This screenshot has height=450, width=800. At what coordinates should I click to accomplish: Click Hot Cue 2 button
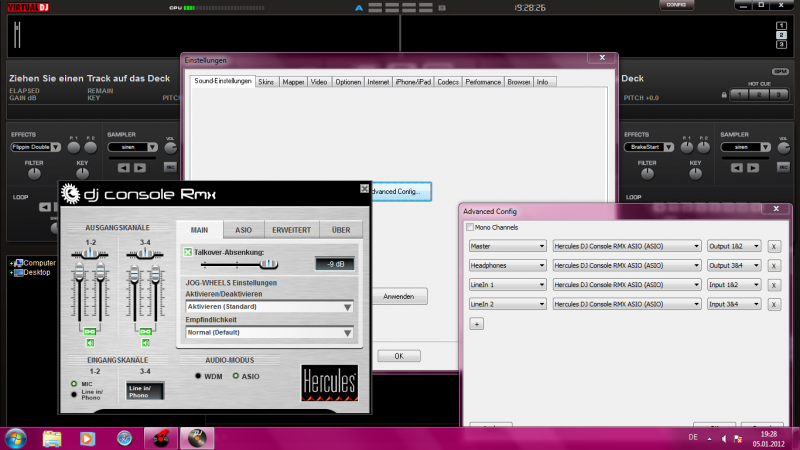point(759,94)
